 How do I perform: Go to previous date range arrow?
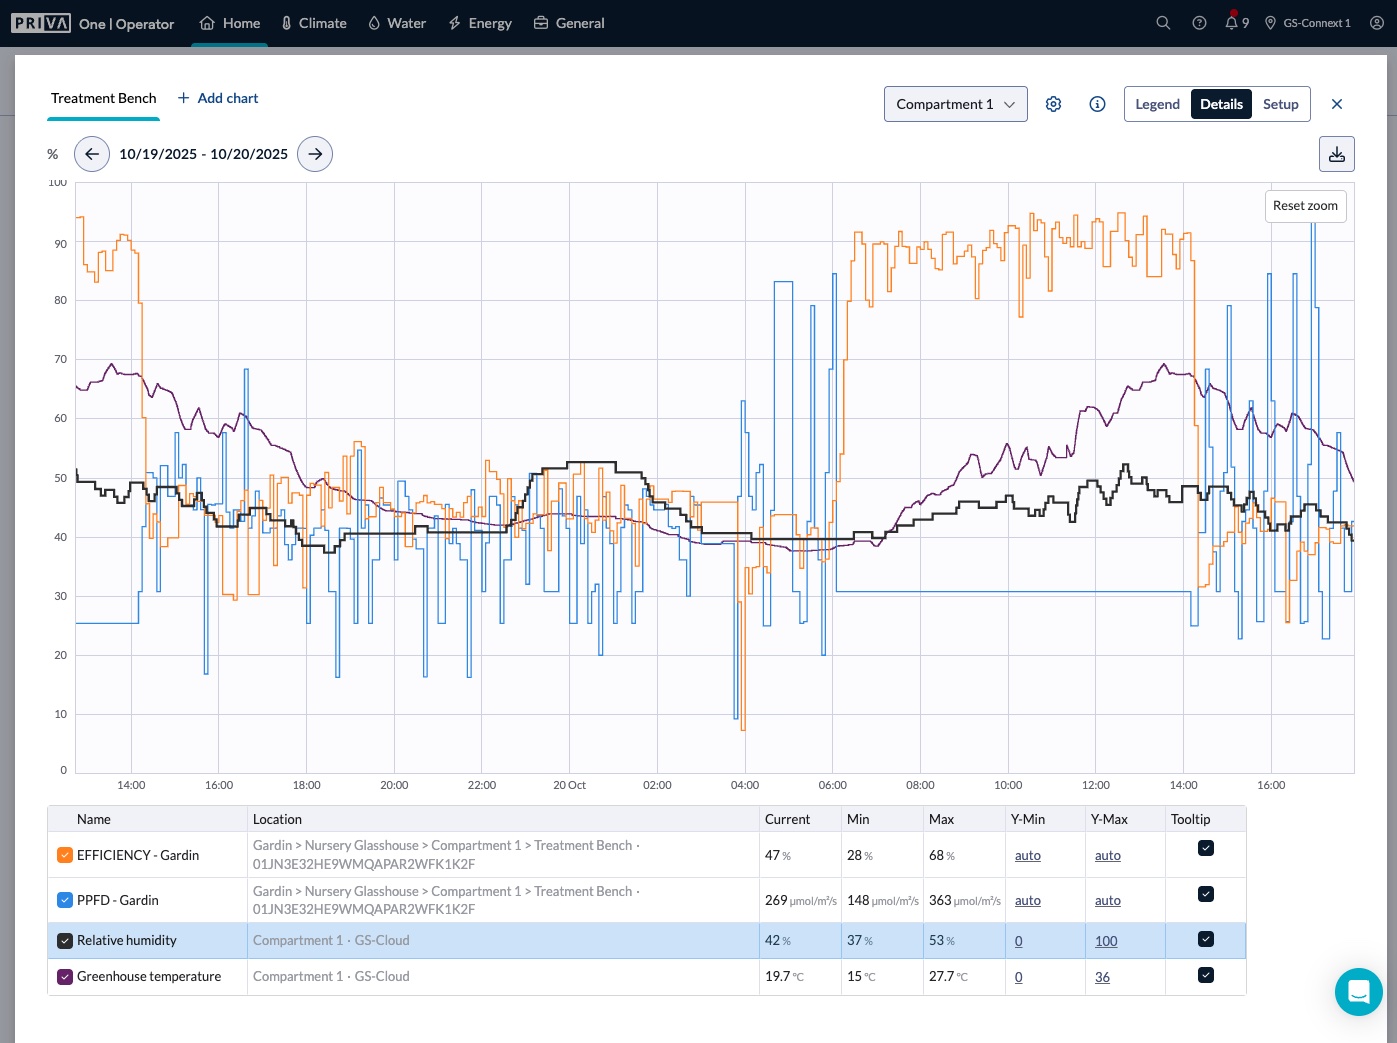click(92, 154)
